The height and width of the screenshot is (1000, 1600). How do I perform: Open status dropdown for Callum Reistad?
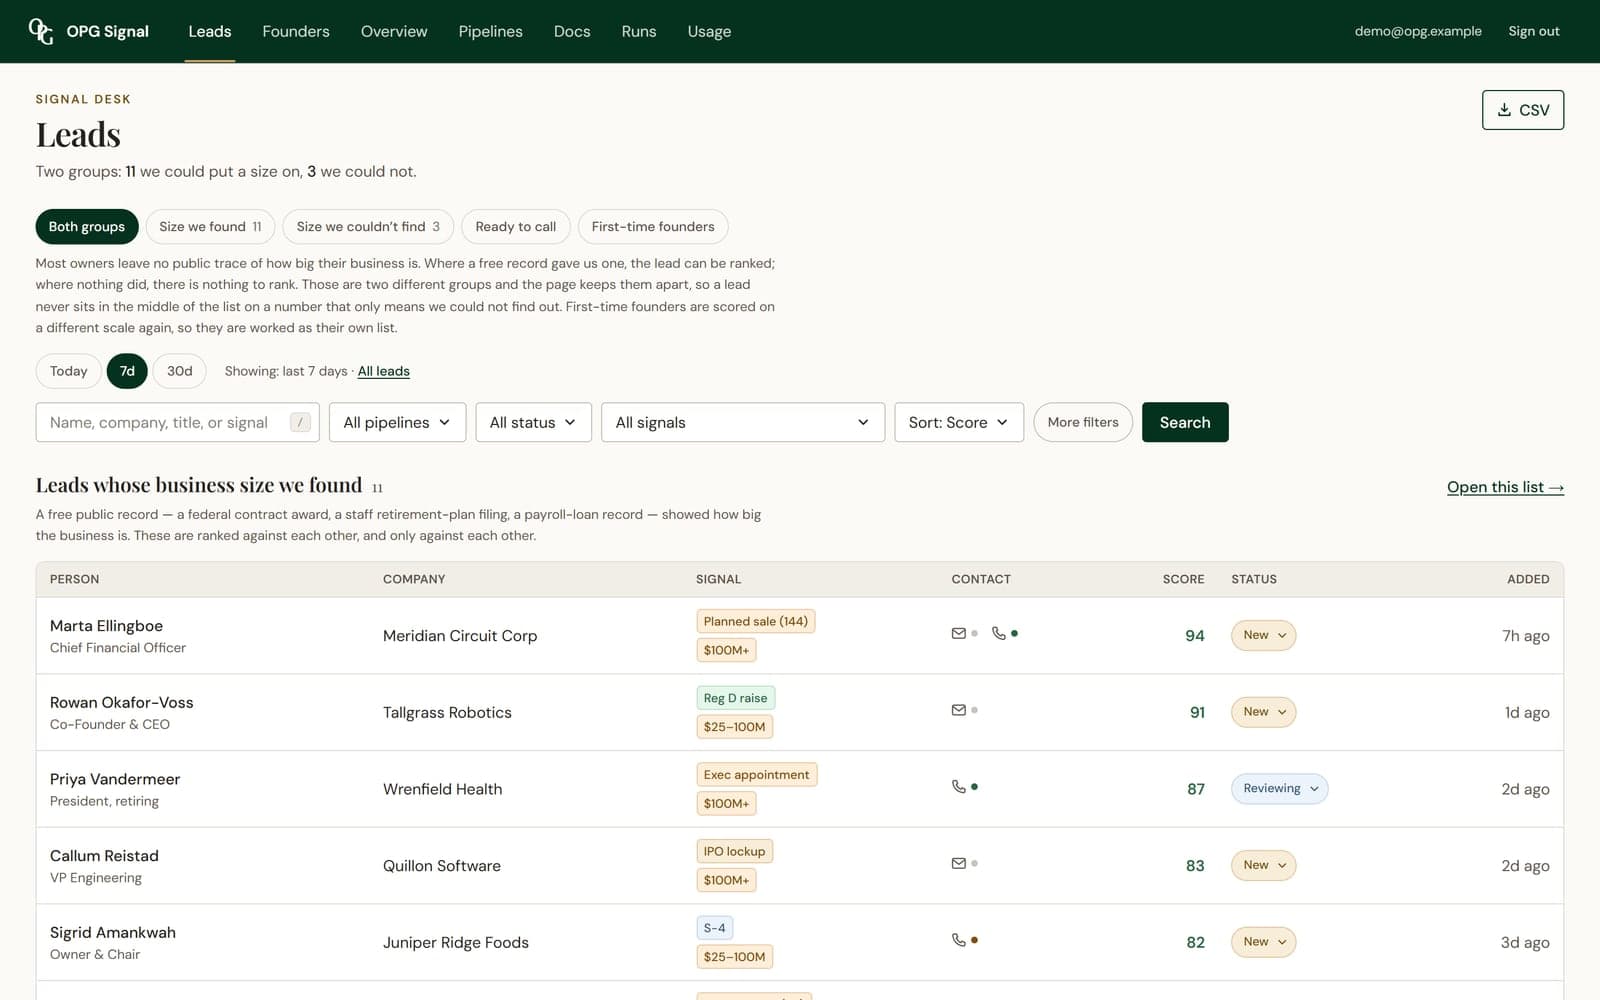pos(1264,865)
